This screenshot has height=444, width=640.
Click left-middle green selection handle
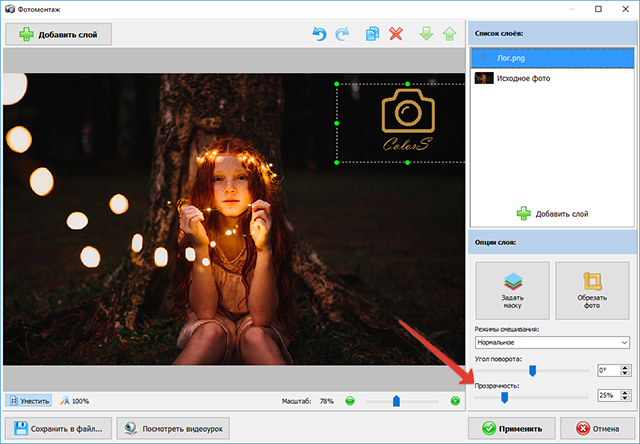pos(337,123)
